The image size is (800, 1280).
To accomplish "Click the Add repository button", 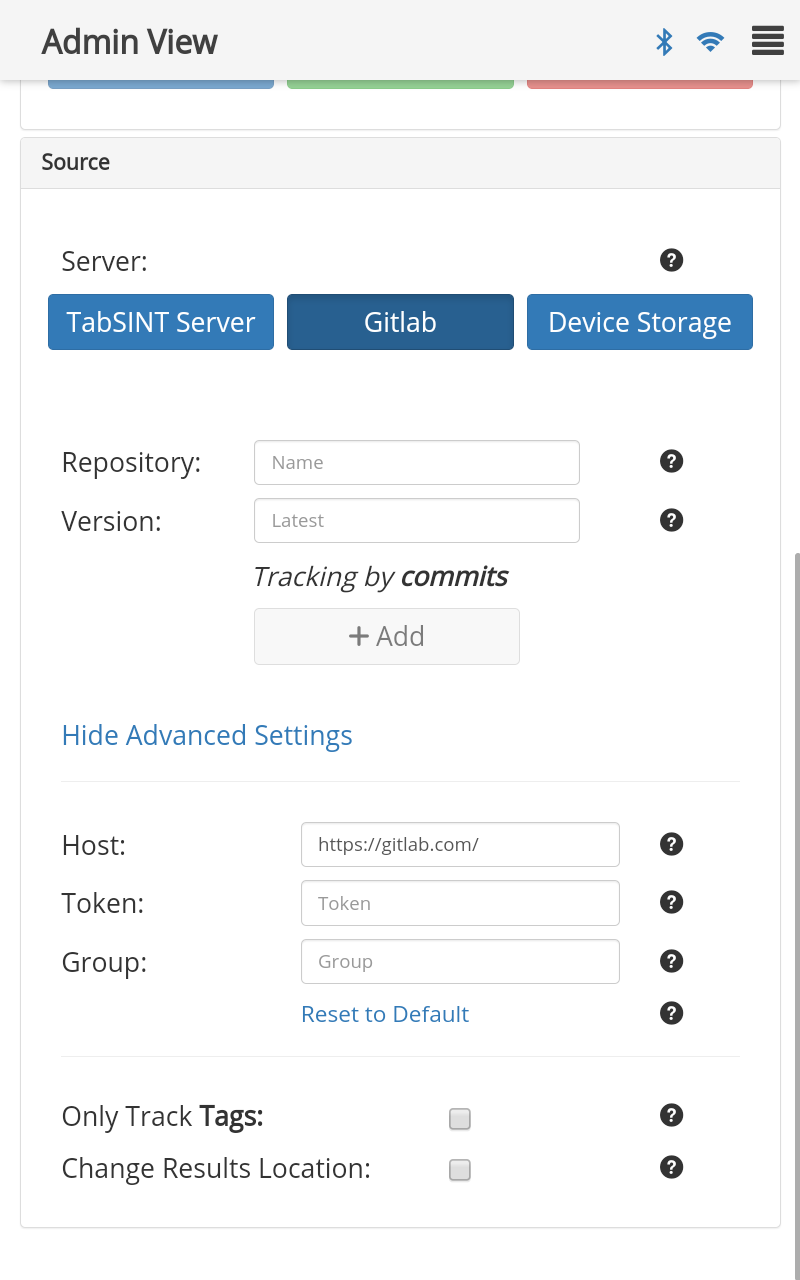I will point(387,636).
